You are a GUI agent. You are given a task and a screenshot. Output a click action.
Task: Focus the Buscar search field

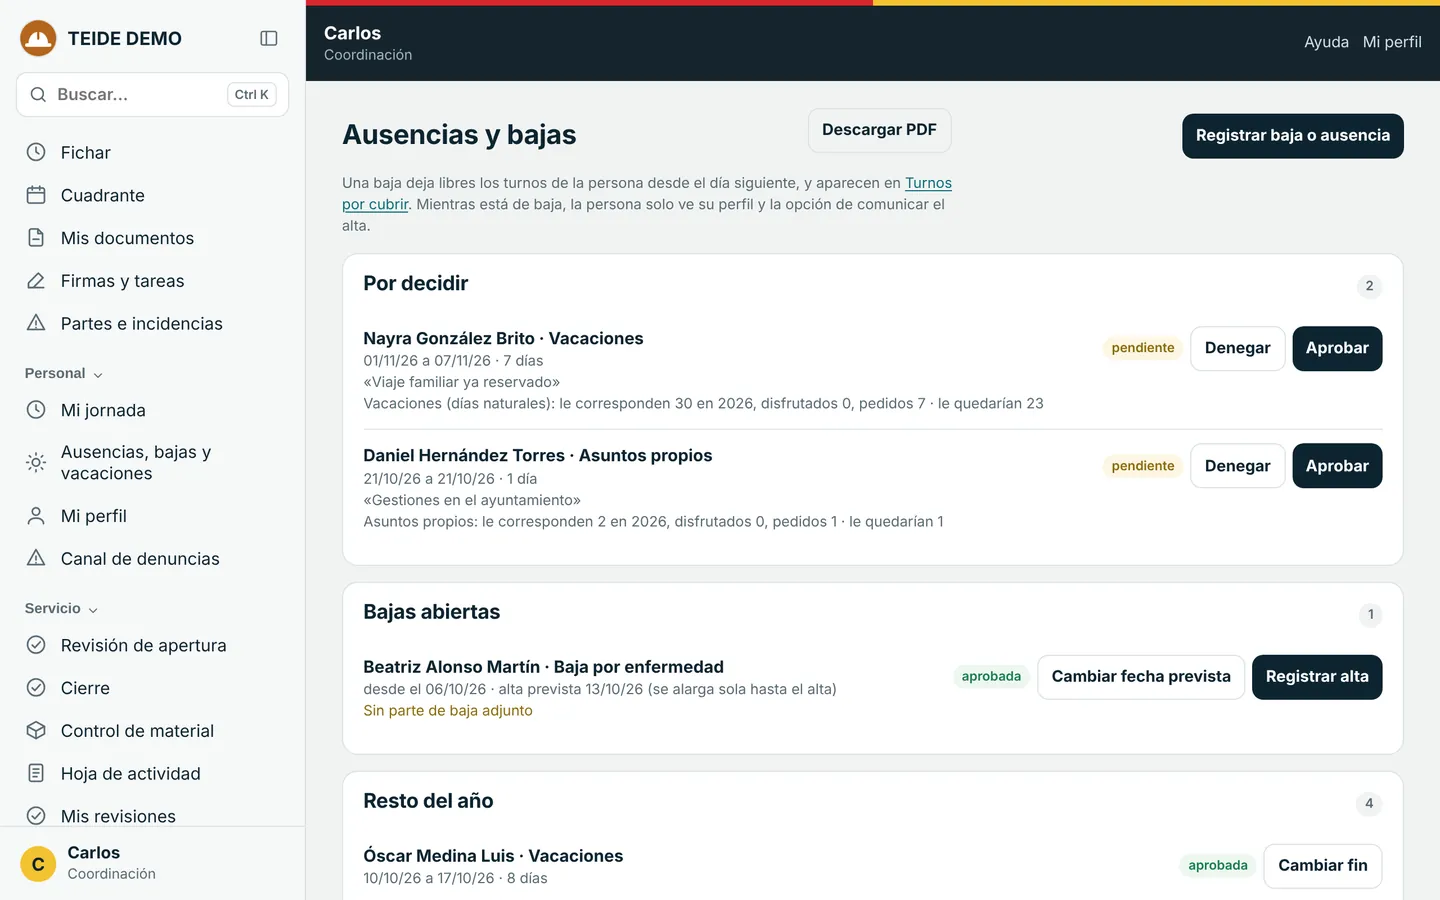point(153,95)
